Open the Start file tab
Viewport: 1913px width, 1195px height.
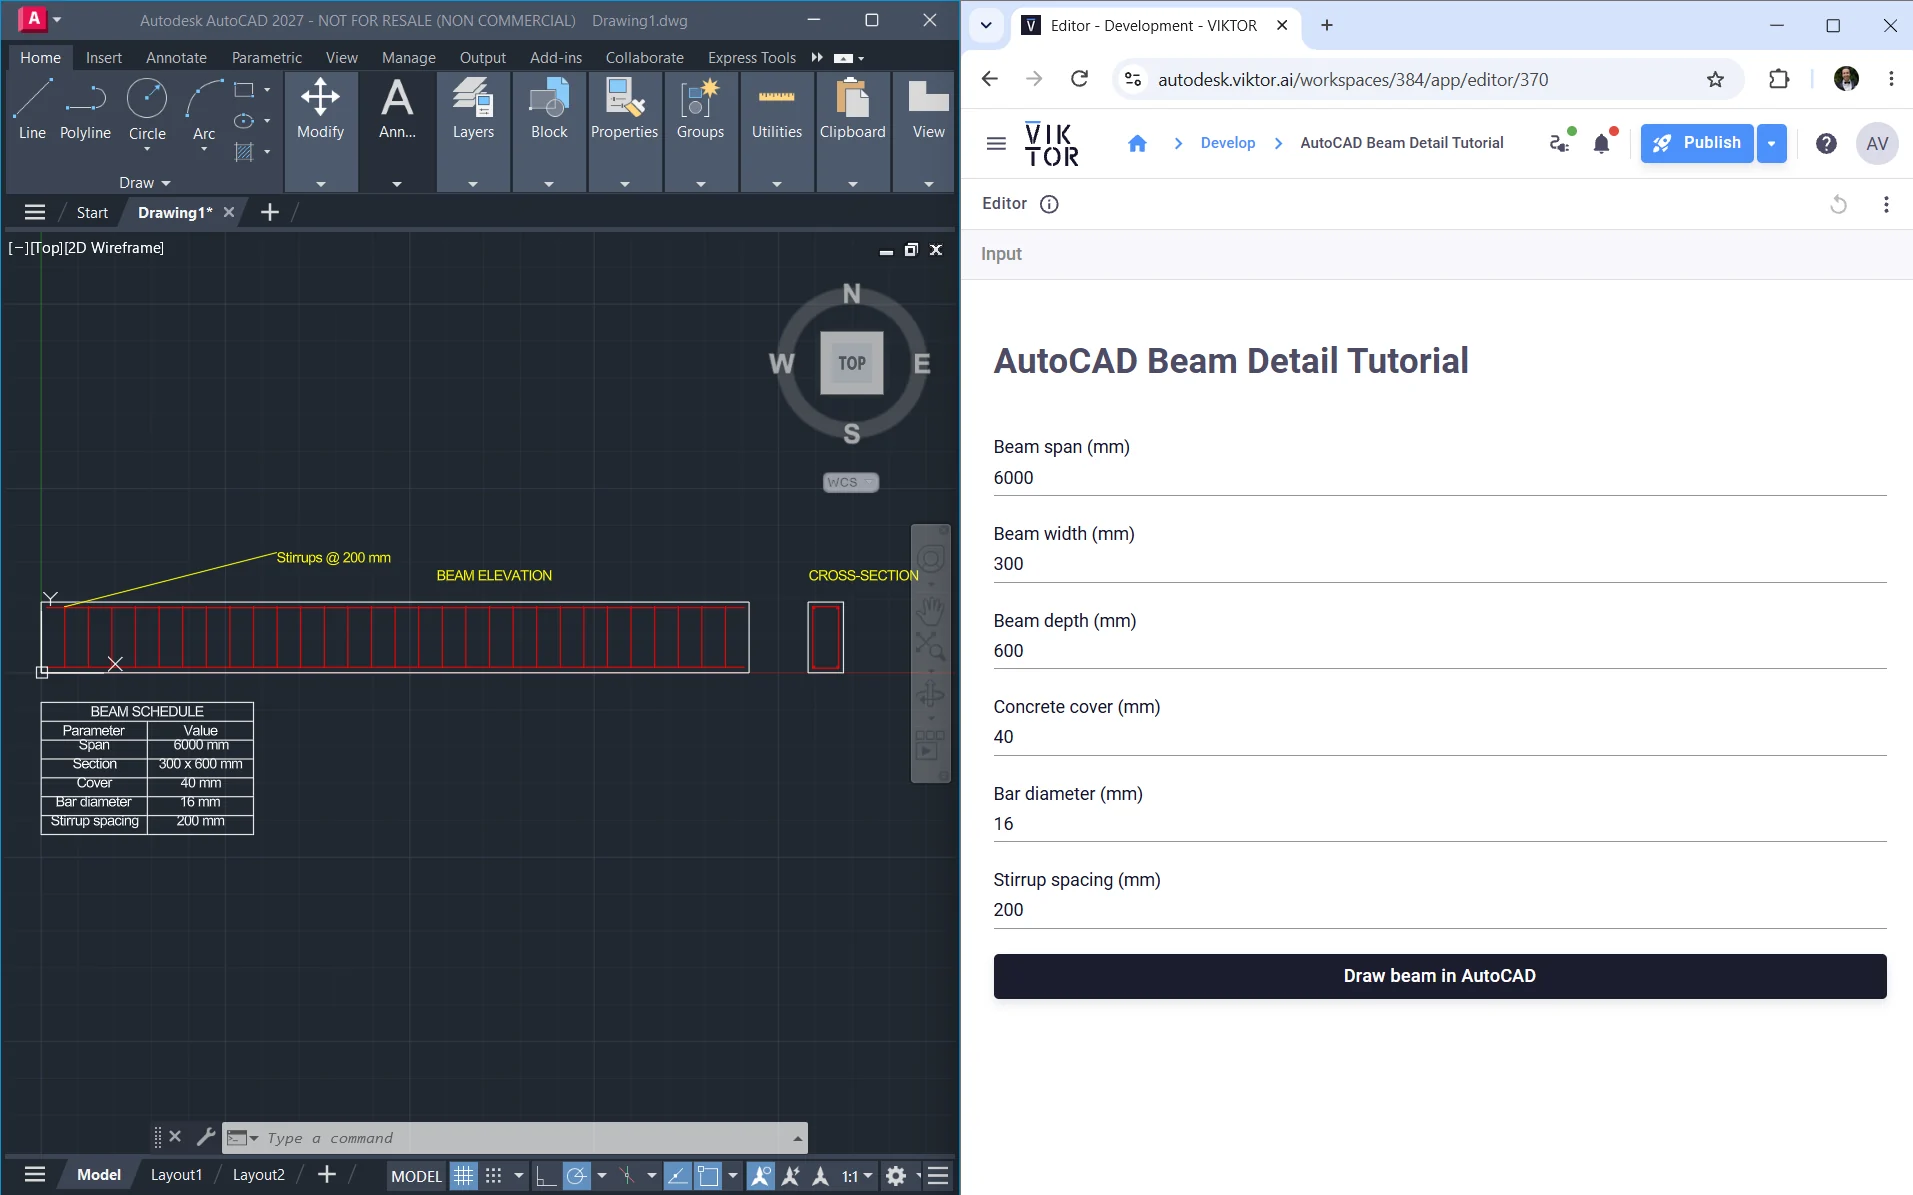pos(92,212)
